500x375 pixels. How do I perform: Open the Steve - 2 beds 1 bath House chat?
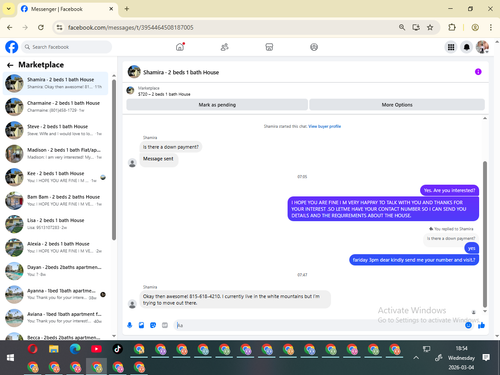(x=55, y=130)
